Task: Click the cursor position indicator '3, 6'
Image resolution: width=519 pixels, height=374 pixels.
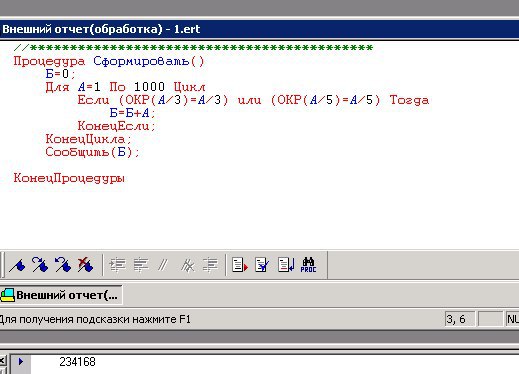Action: [x=460, y=319]
